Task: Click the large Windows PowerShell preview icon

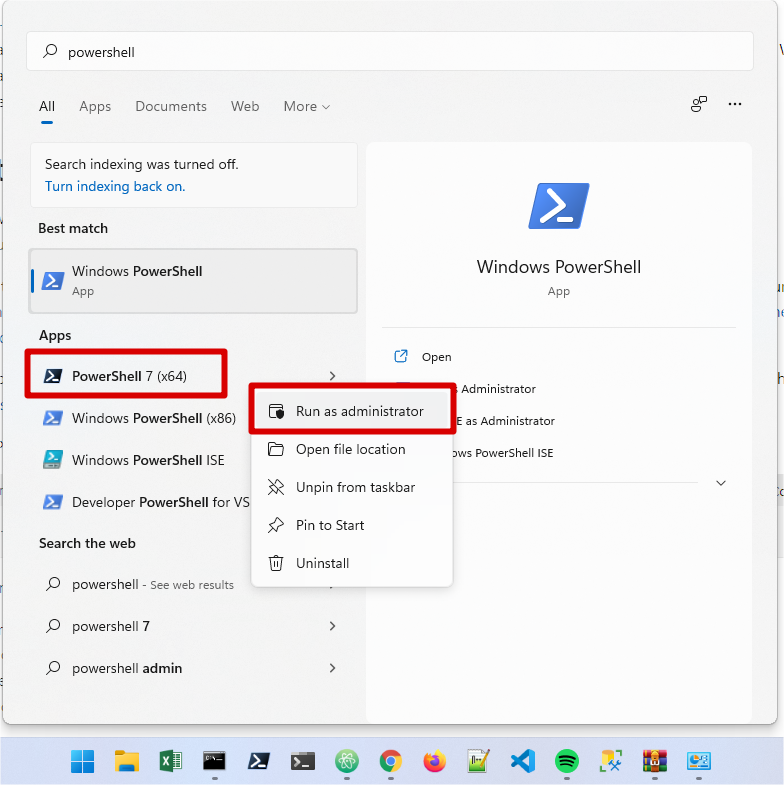Action: click(558, 206)
